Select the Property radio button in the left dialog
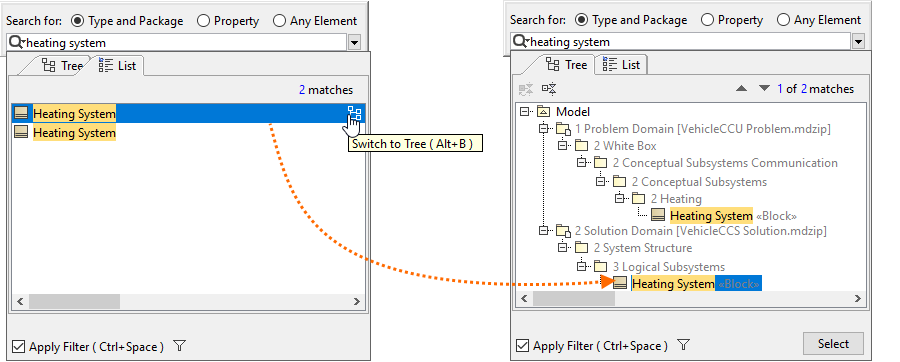Screen dimensions: 900x362 (x=203, y=21)
